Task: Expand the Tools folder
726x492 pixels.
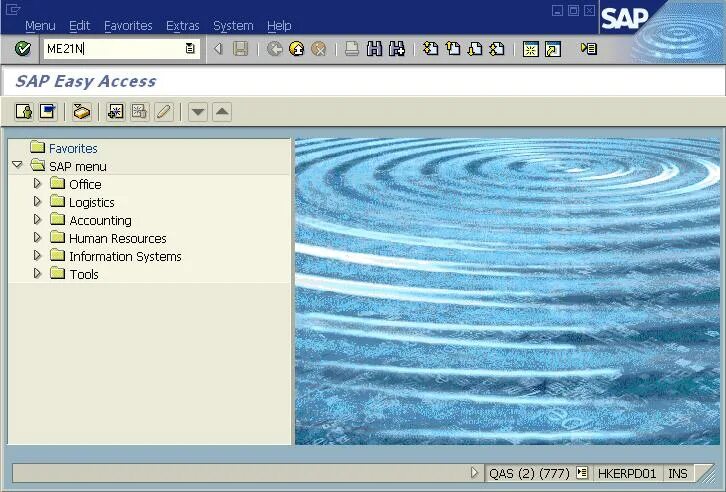Action: (38, 274)
